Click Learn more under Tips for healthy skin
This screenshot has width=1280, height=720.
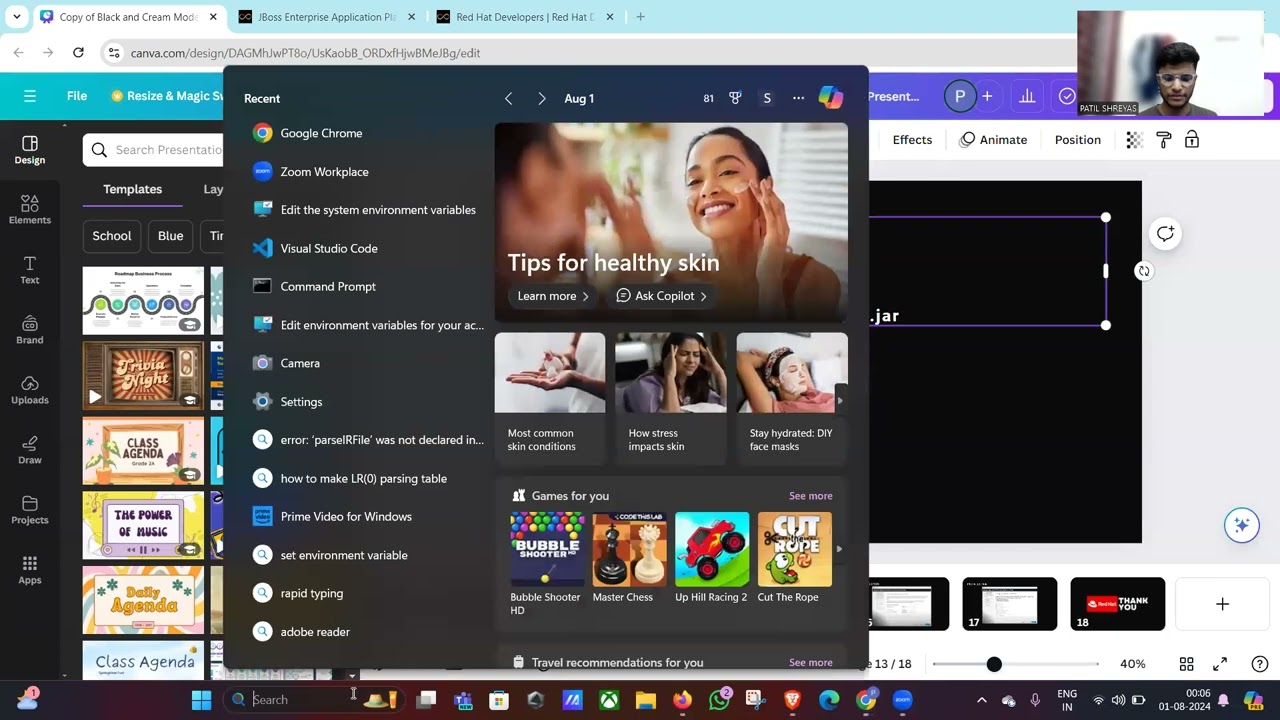tap(553, 296)
